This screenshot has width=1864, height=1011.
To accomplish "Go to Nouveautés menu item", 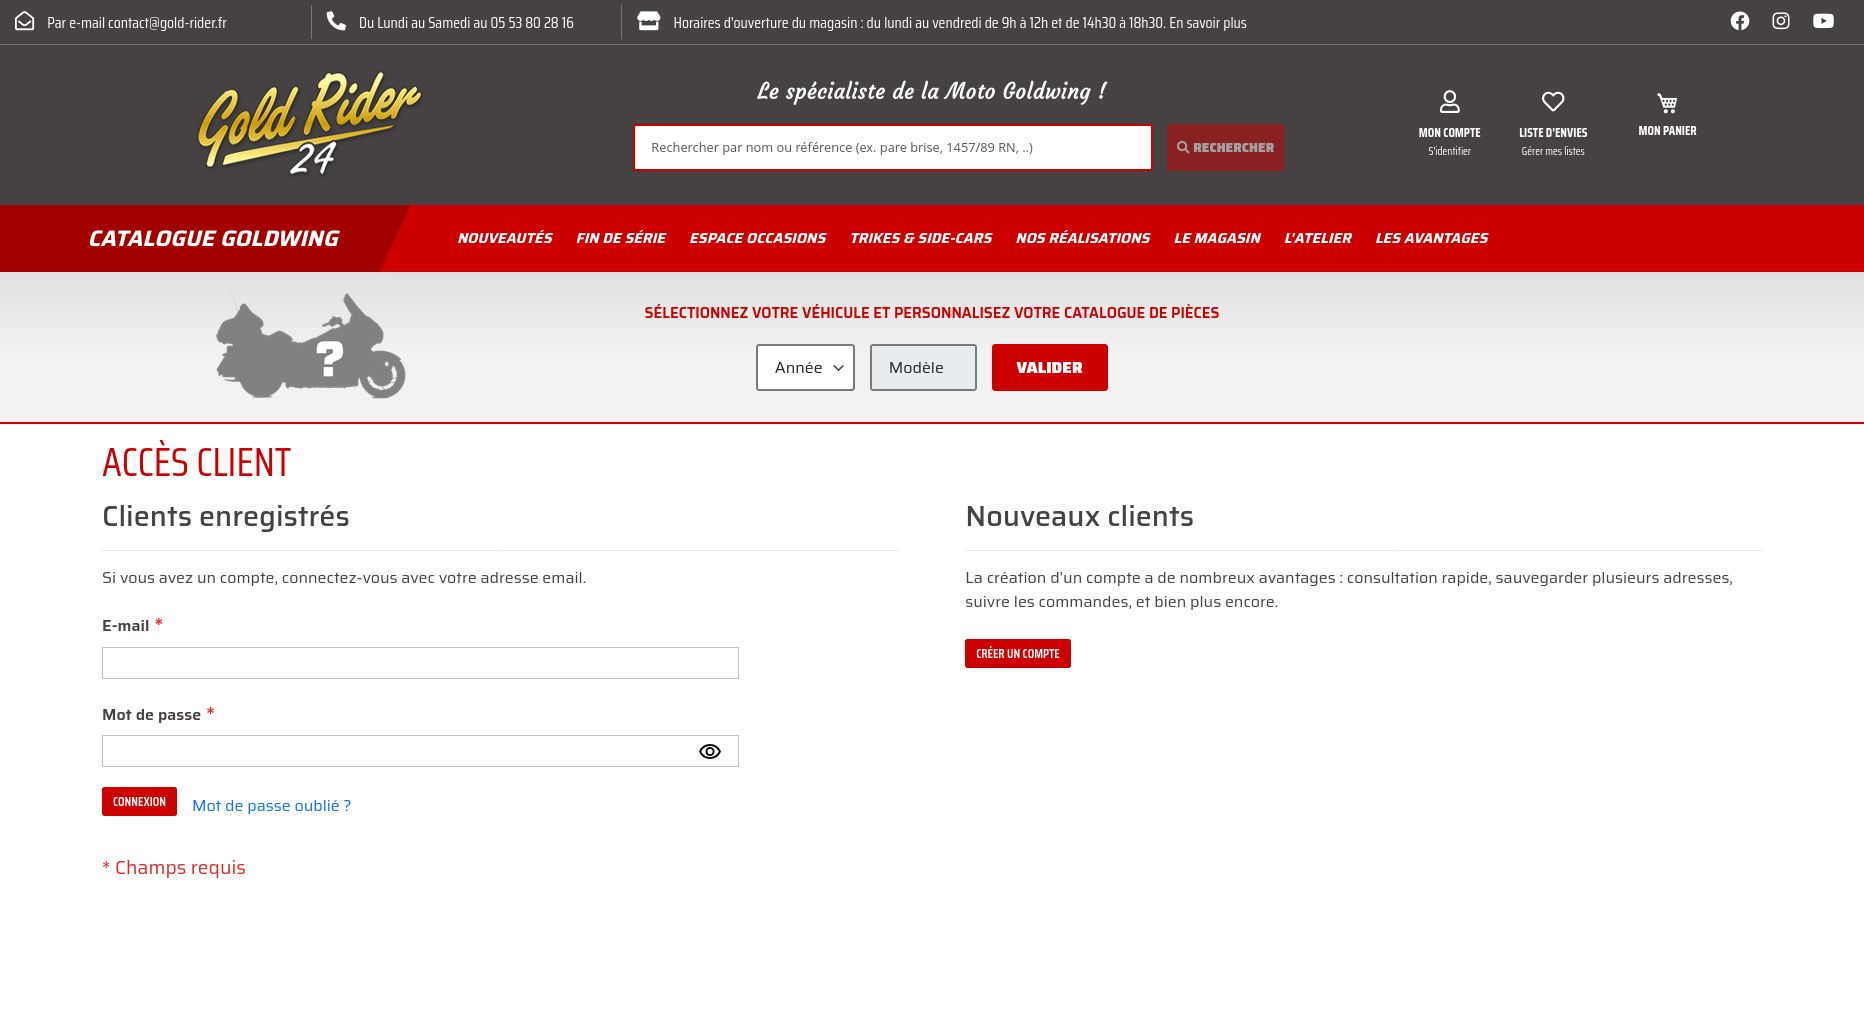I will click(505, 238).
